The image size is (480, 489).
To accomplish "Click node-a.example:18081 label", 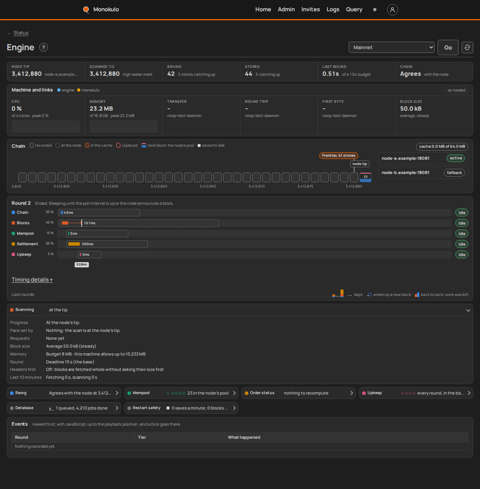I will (x=405, y=158).
